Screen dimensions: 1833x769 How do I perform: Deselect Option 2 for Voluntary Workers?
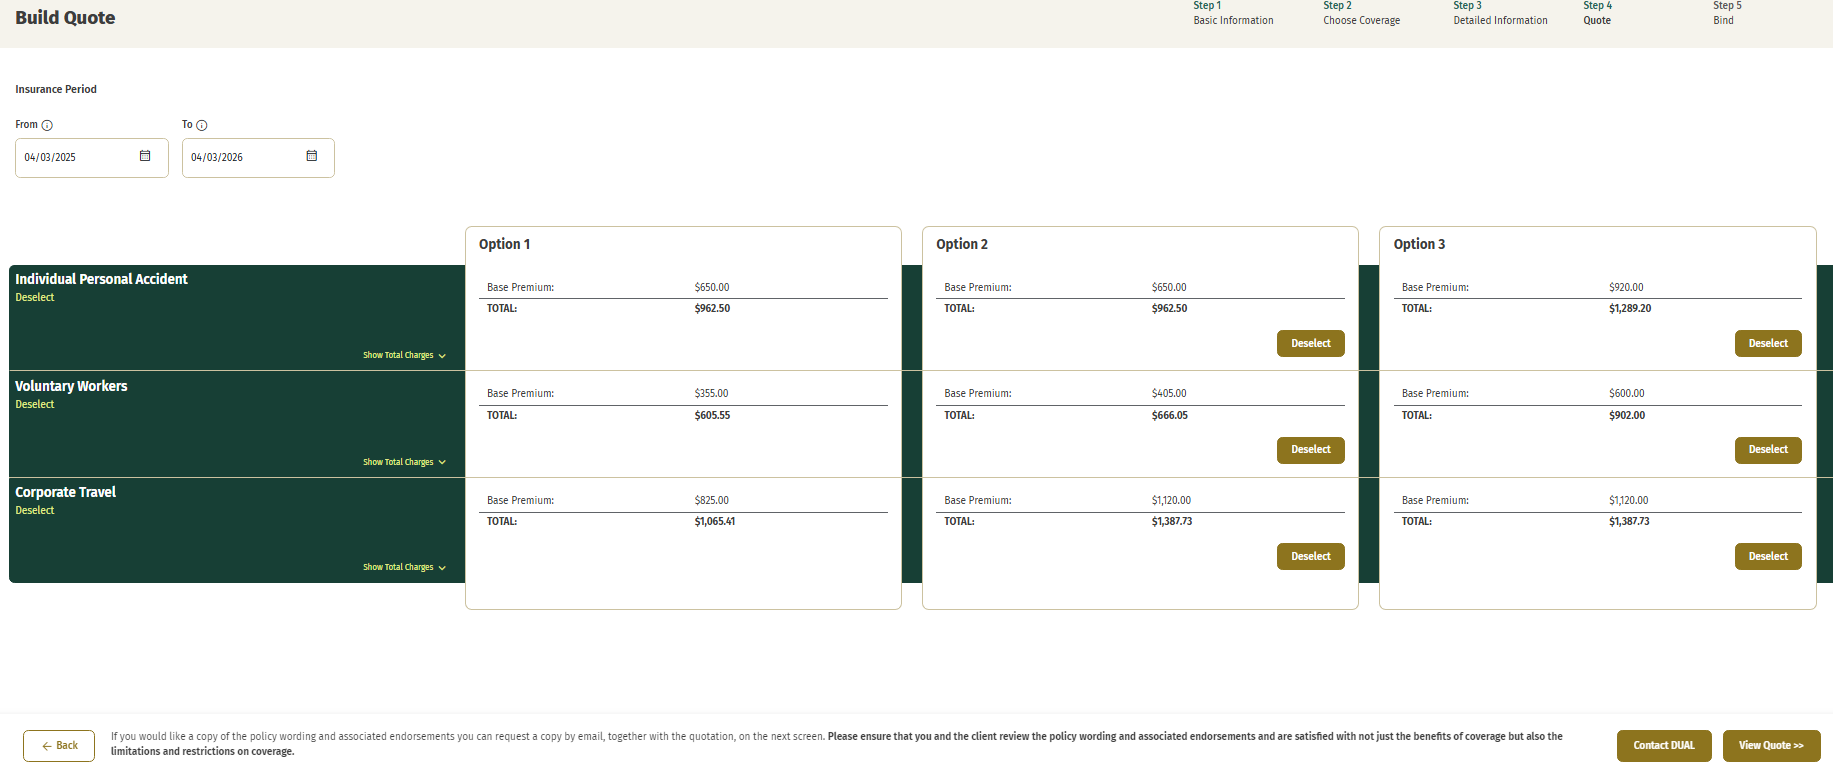(1310, 450)
